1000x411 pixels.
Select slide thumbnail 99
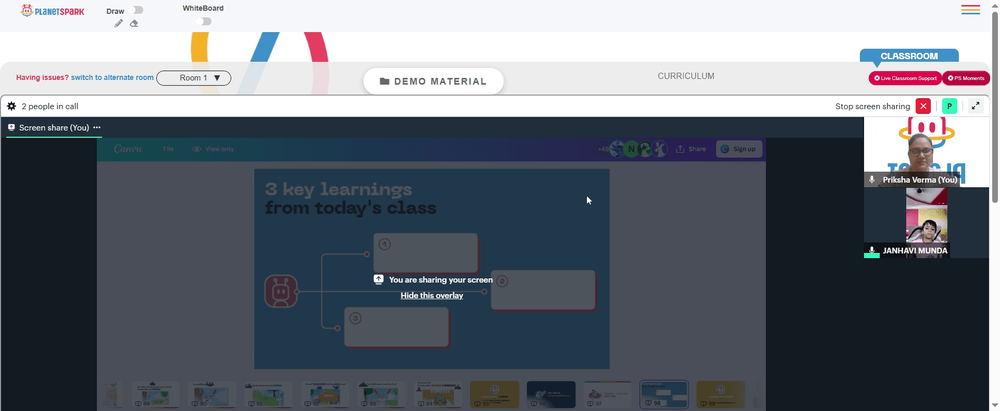point(720,395)
